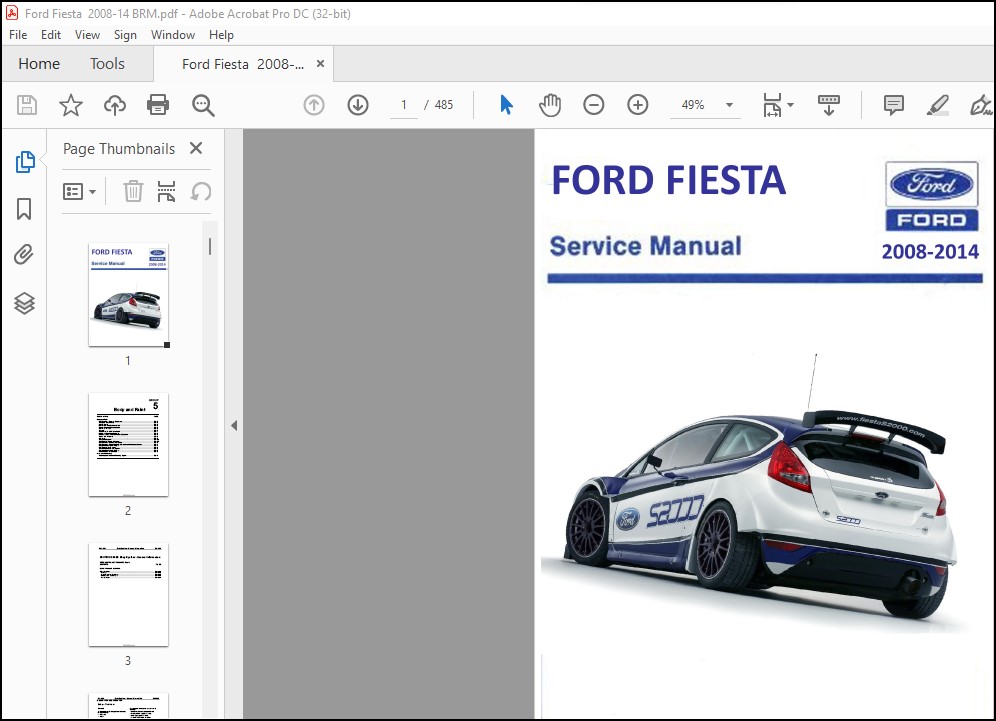Go to previous page arrow

coord(314,105)
